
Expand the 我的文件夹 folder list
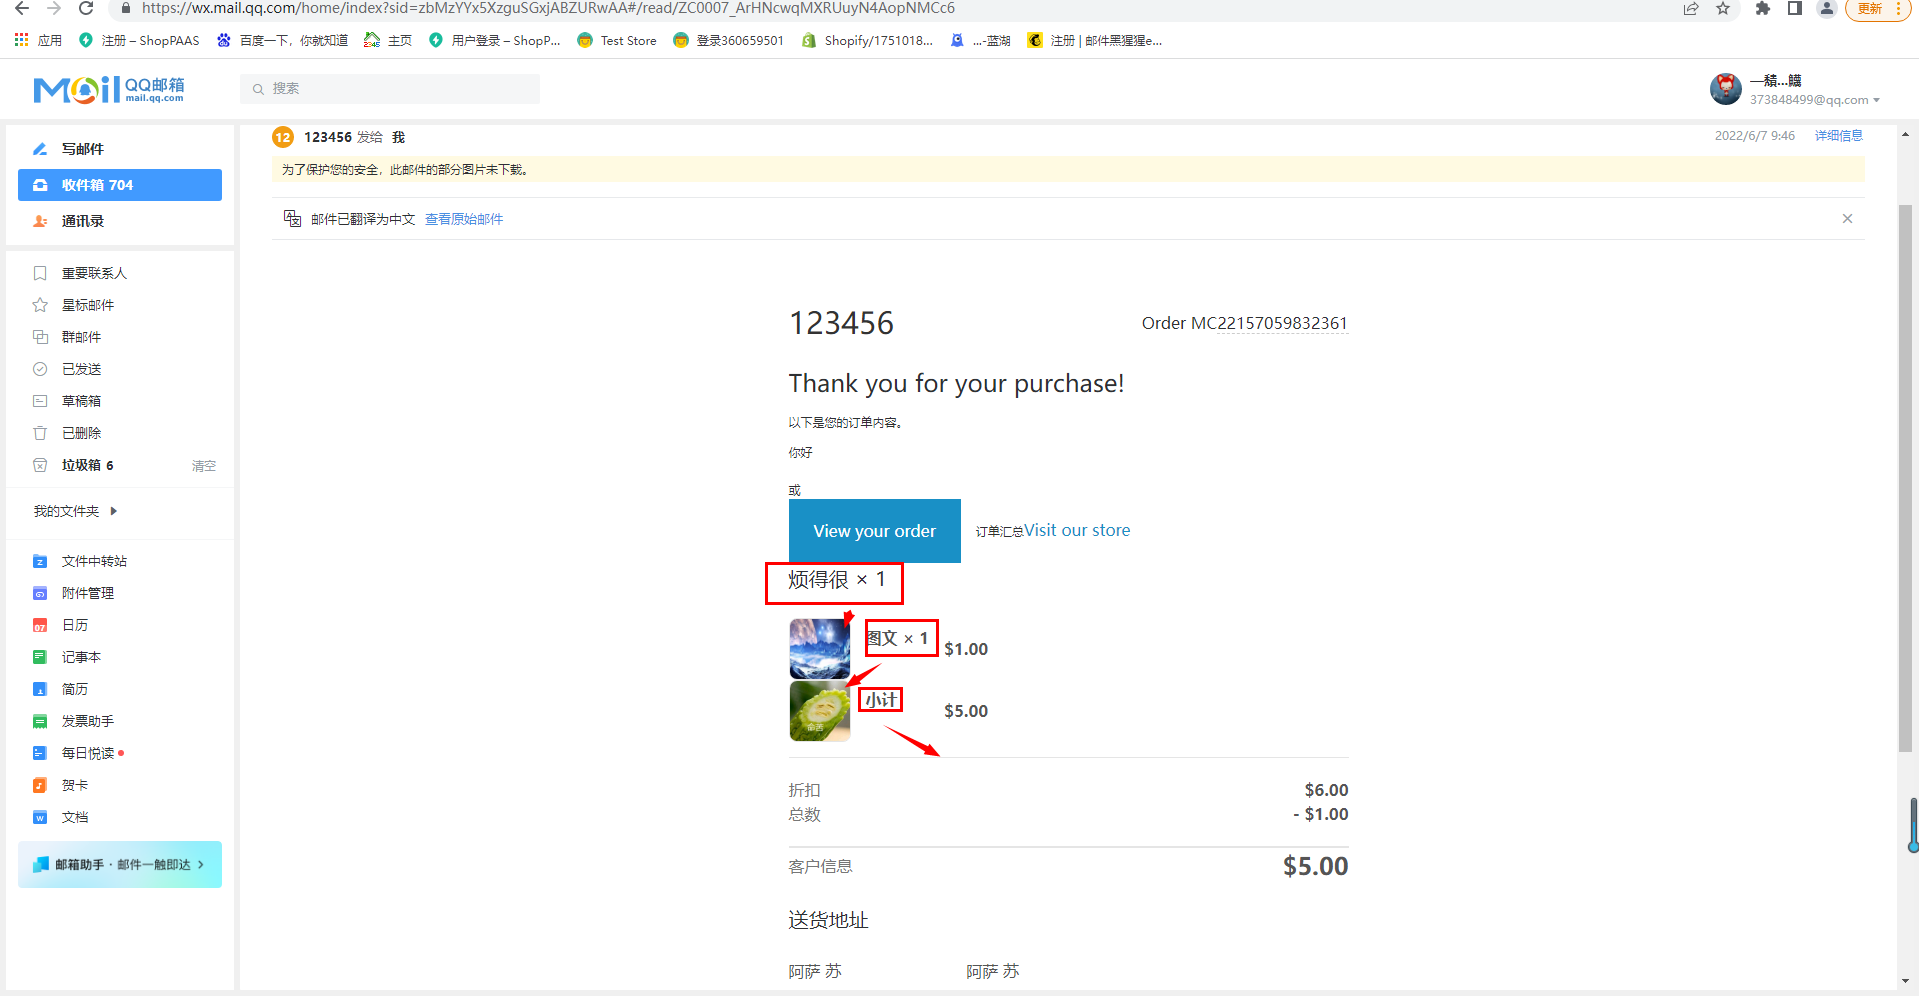pyautogui.click(x=113, y=511)
